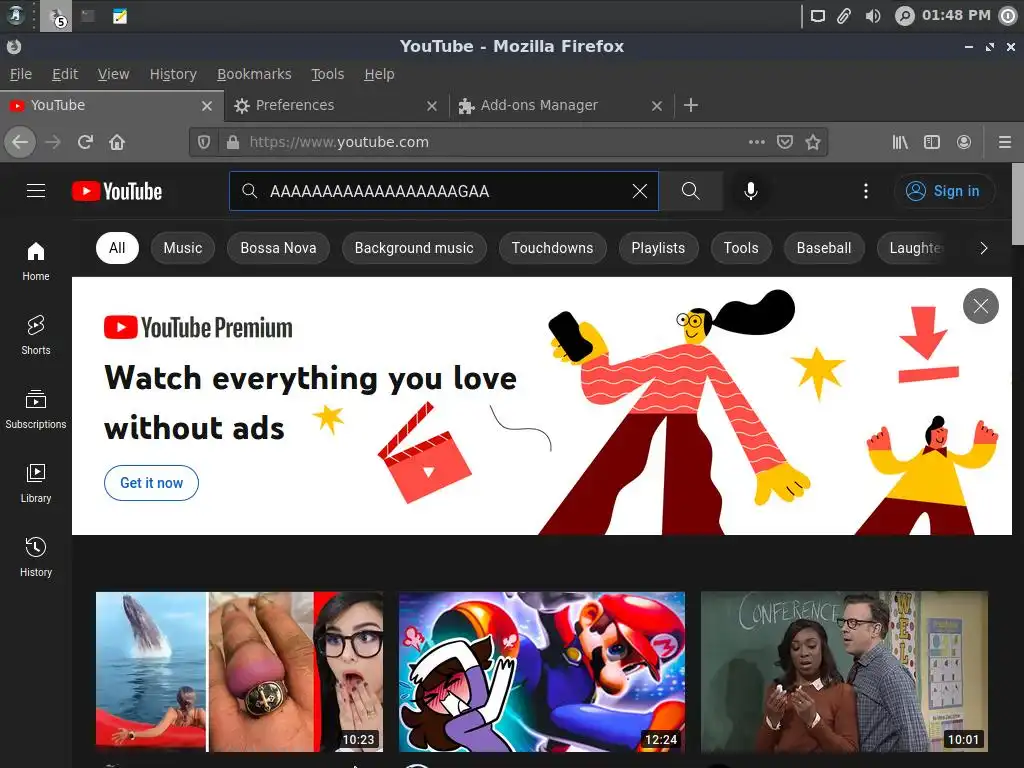Open the Help menu
Screen dimensions: 1024x768
click(379, 74)
